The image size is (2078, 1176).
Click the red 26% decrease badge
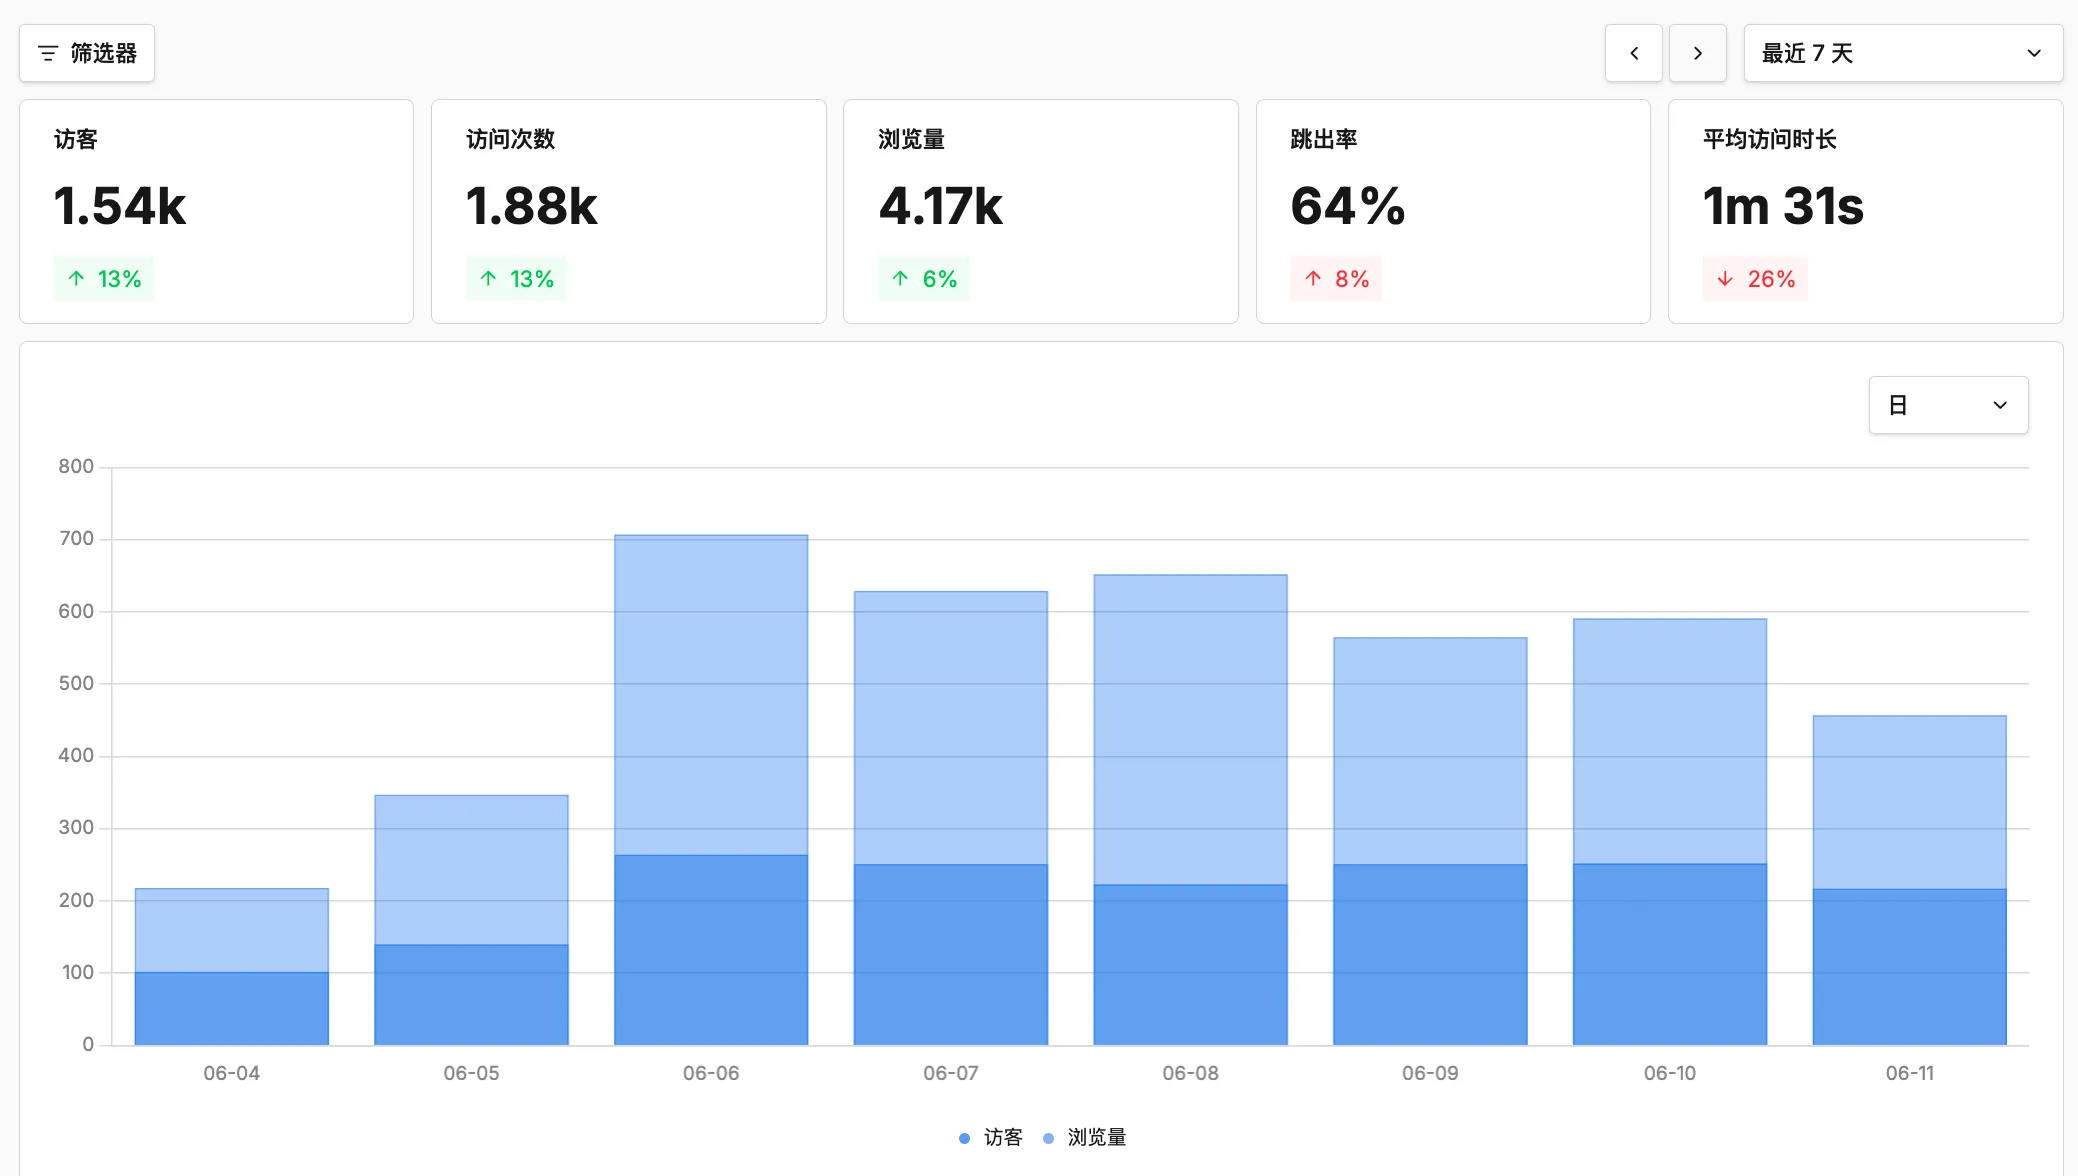[1755, 279]
